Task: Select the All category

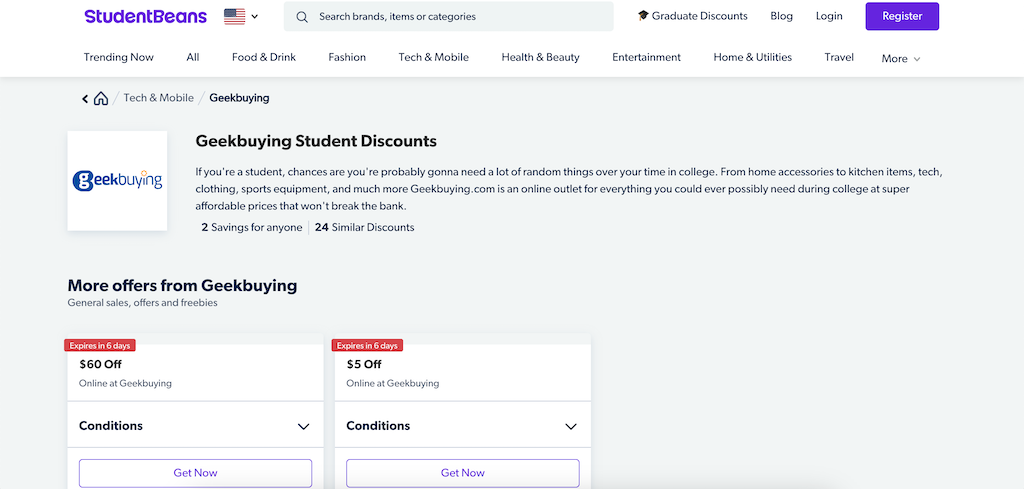Action: pos(193,57)
